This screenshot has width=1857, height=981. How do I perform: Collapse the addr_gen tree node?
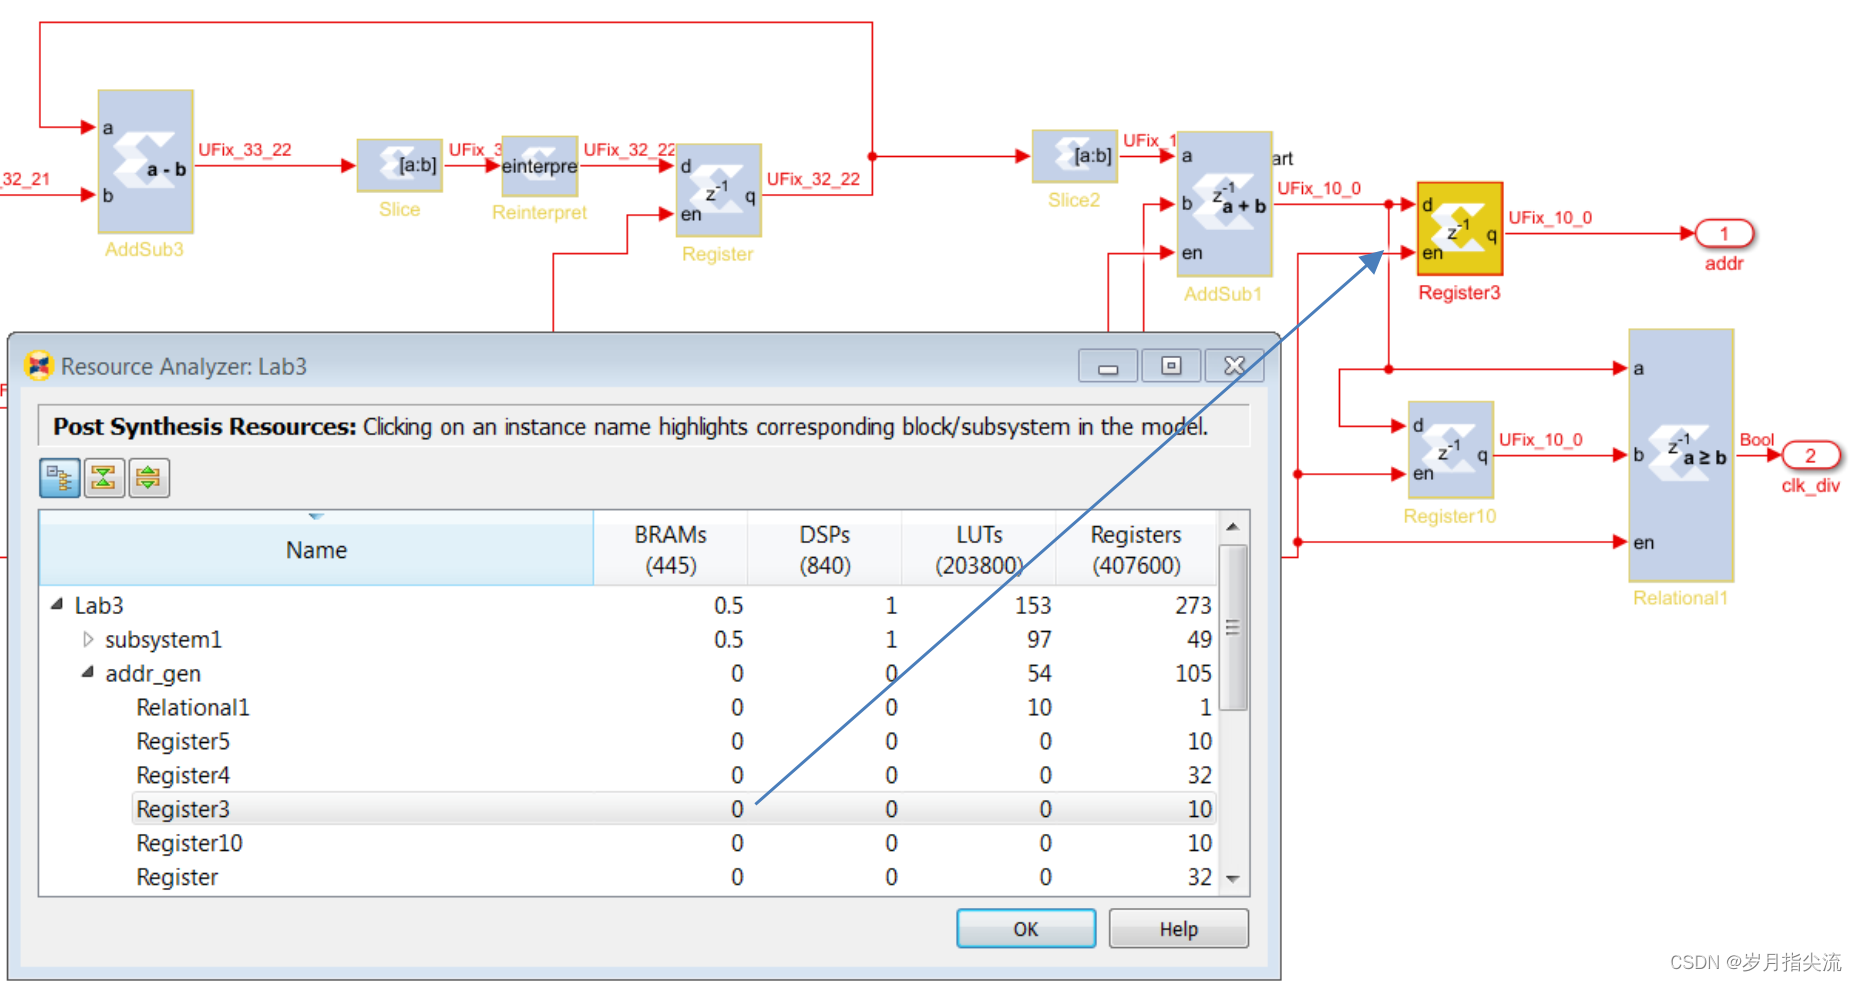click(x=87, y=672)
